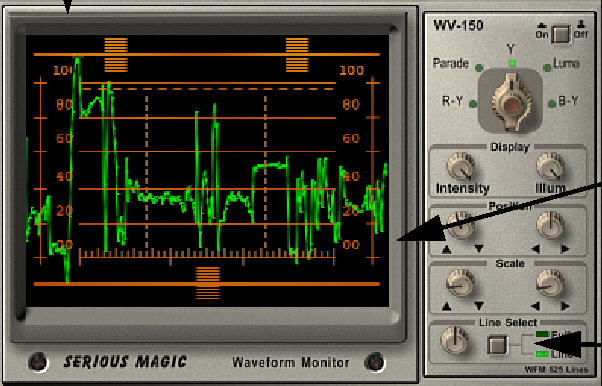
Task: Click the Illum knob
Action: pyautogui.click(x=550, y=167)
